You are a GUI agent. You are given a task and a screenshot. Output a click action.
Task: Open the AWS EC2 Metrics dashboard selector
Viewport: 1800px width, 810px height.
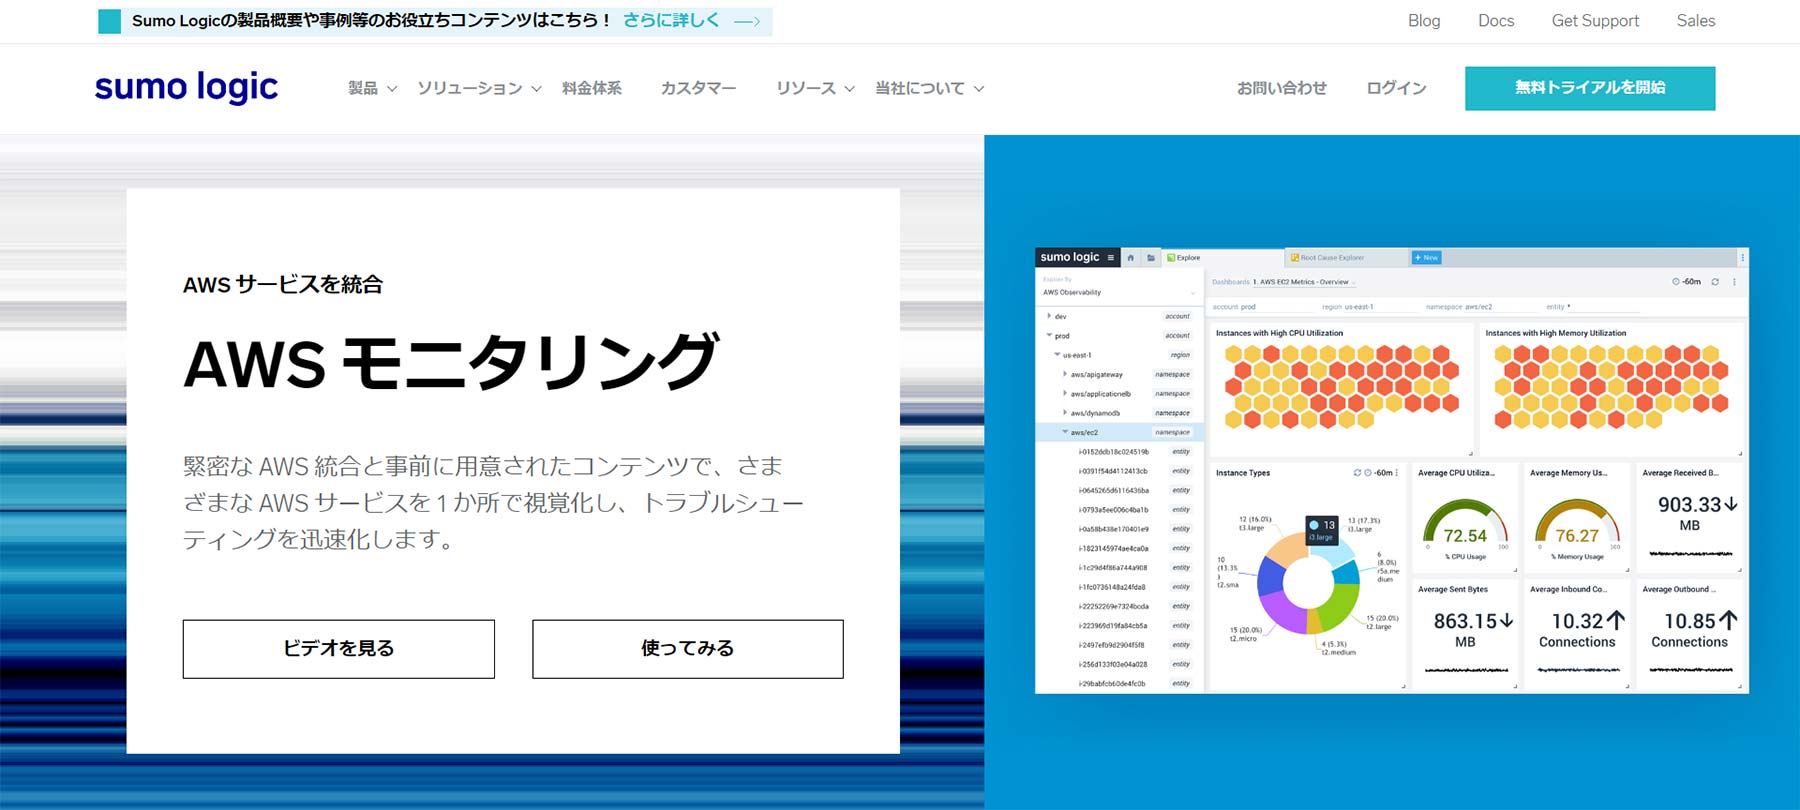pyautogui.click(x=1305, y=282)
